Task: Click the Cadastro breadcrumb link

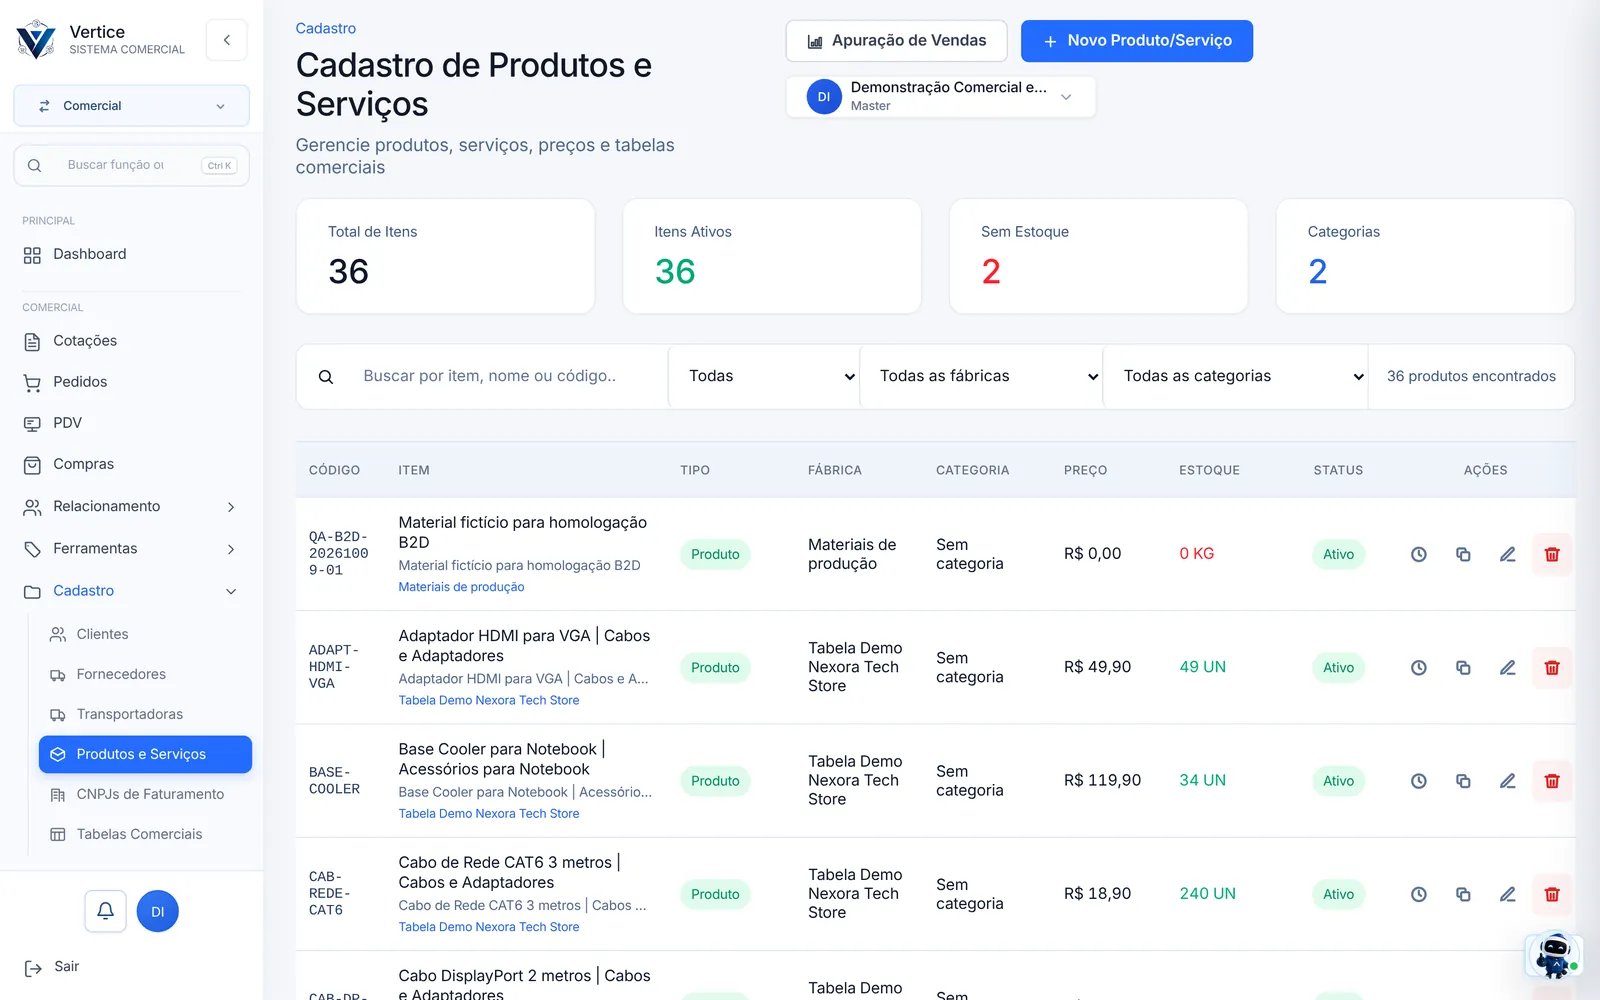Action: [x=326, y=29]
